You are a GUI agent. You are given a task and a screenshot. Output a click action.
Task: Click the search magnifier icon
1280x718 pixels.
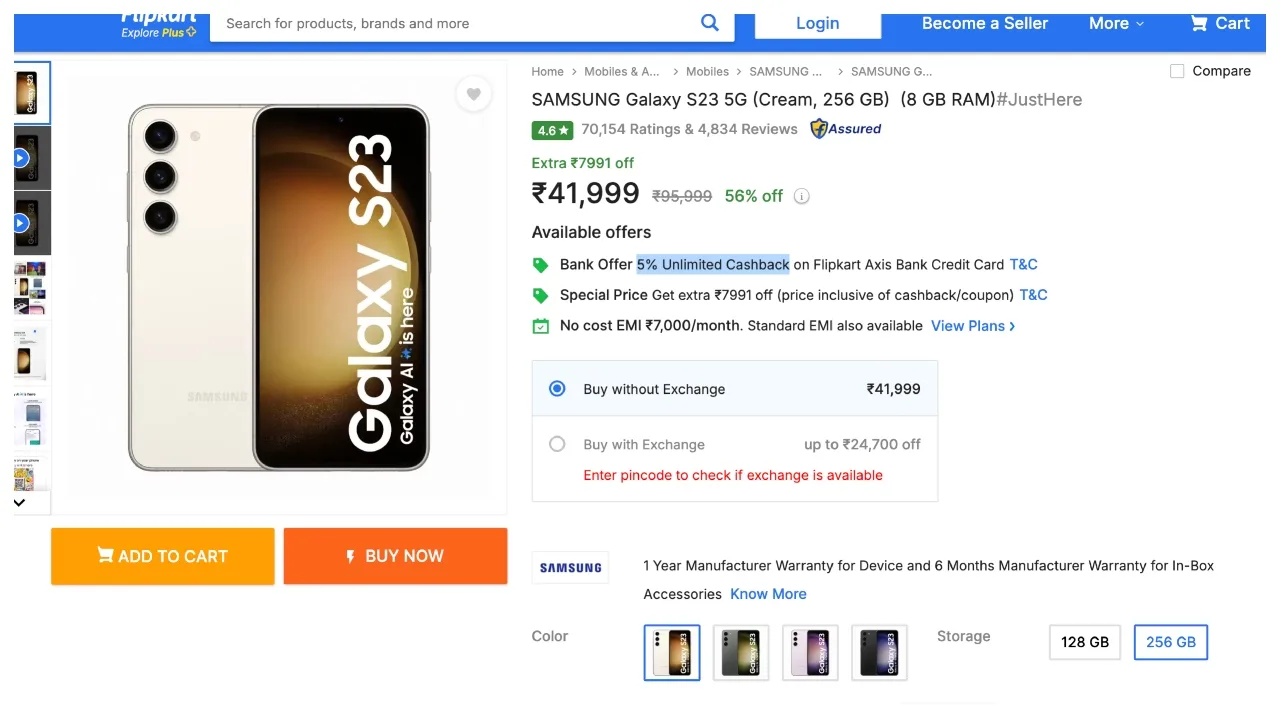tap(710, 23)
